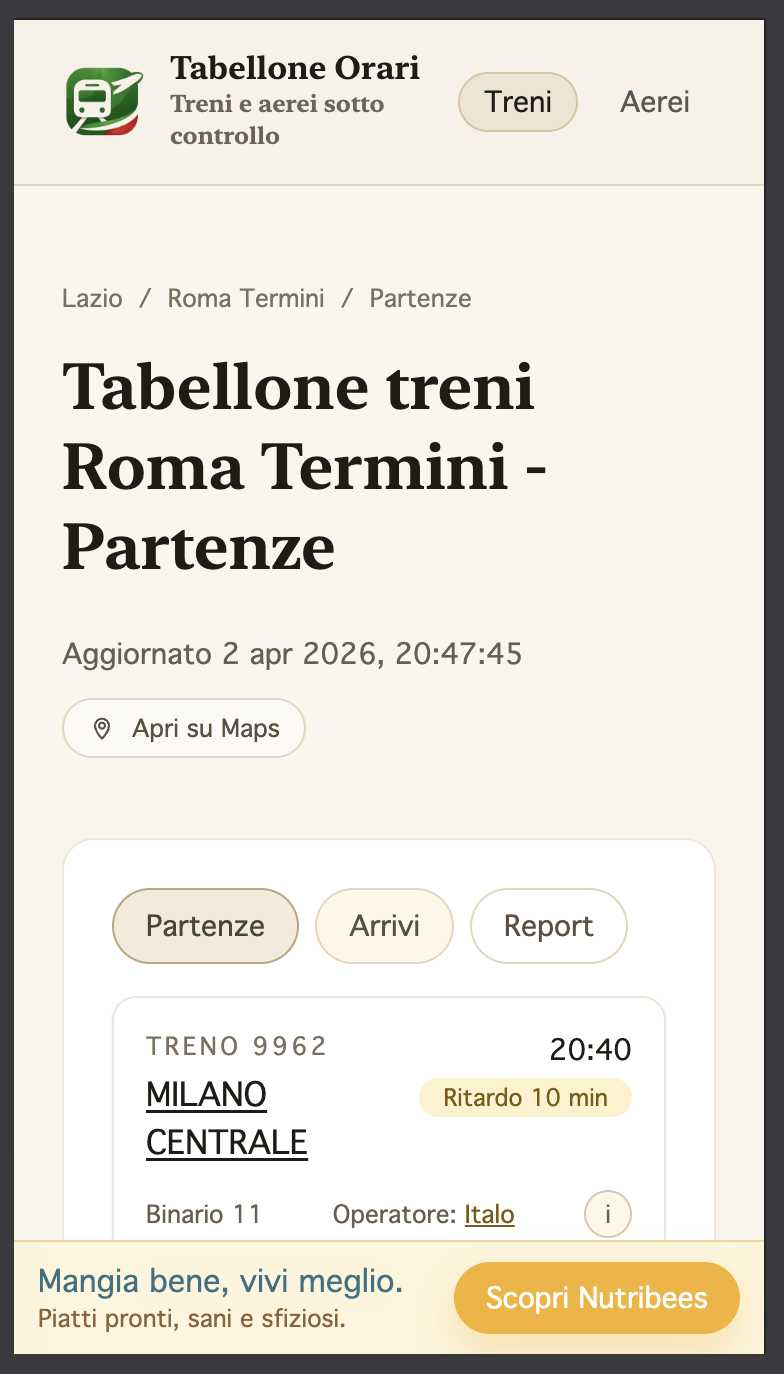Switch to the Arrivi tab
Viewport: 784px width, 1374px height.
tap(384, 925)
